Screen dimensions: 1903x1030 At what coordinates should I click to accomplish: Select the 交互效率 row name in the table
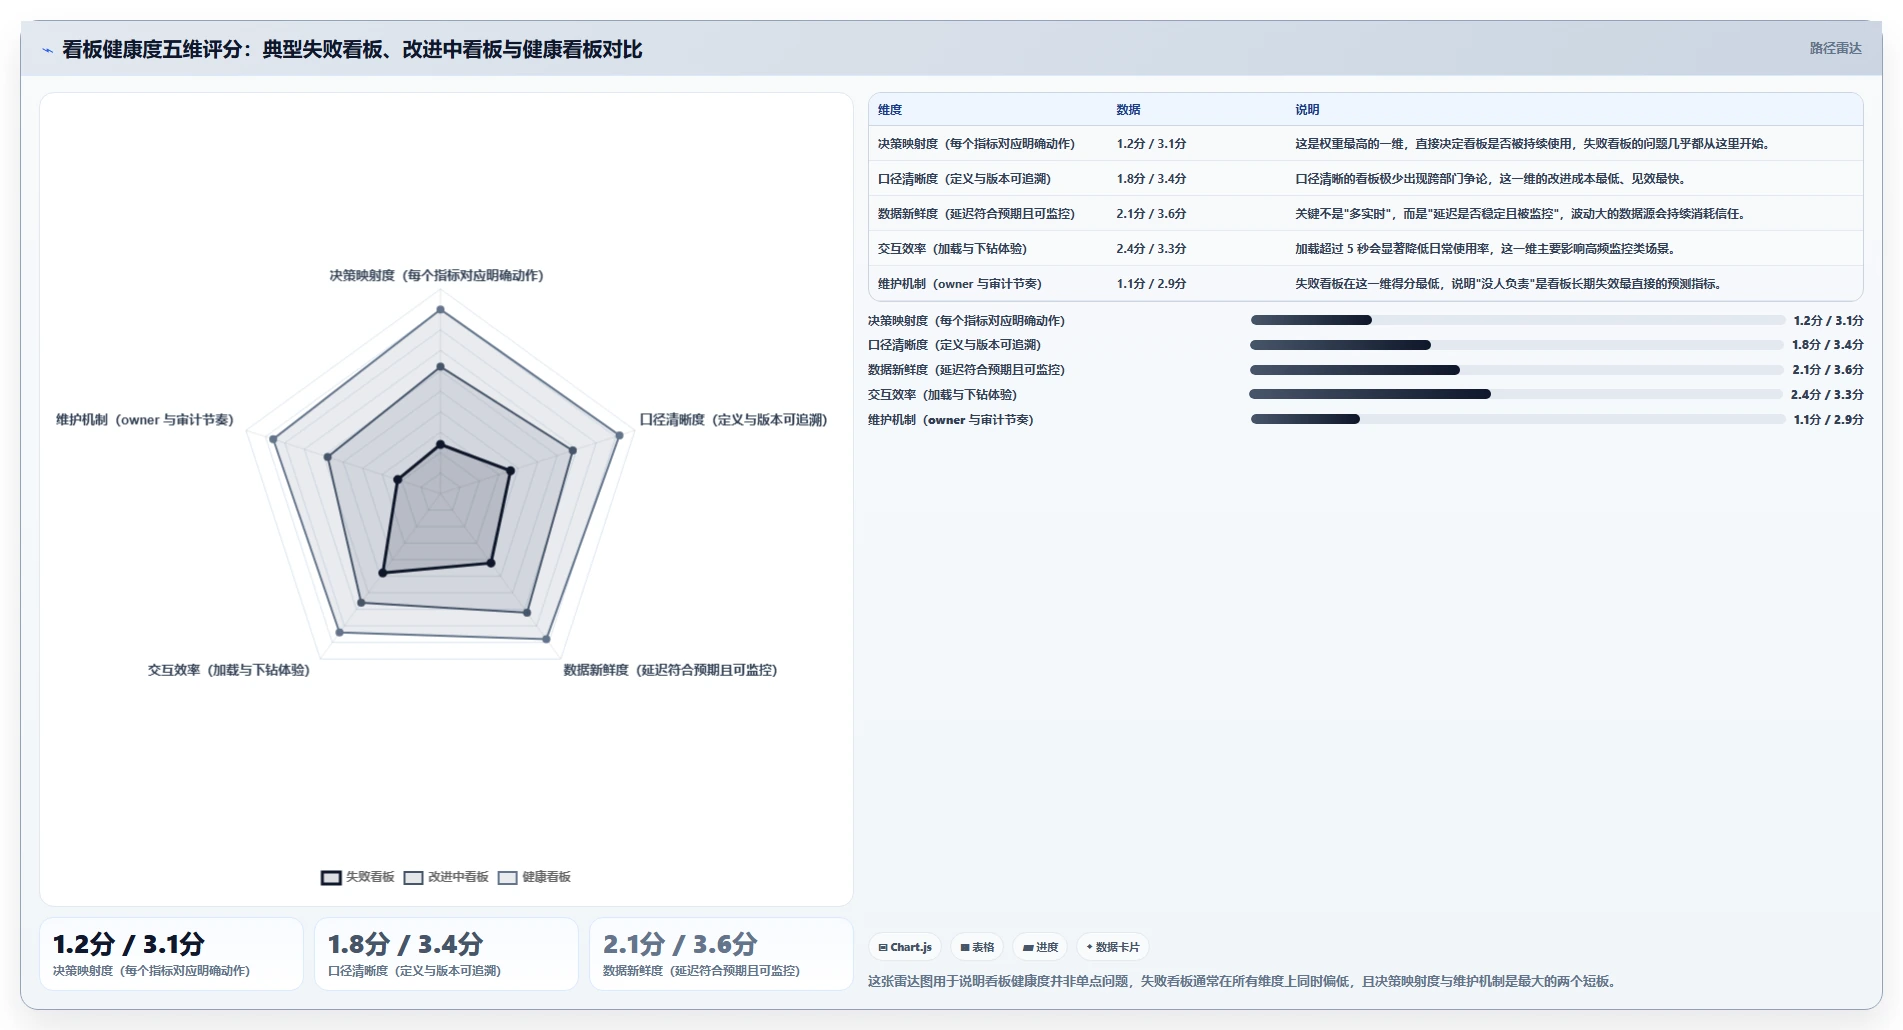click(x=952, y=249)
